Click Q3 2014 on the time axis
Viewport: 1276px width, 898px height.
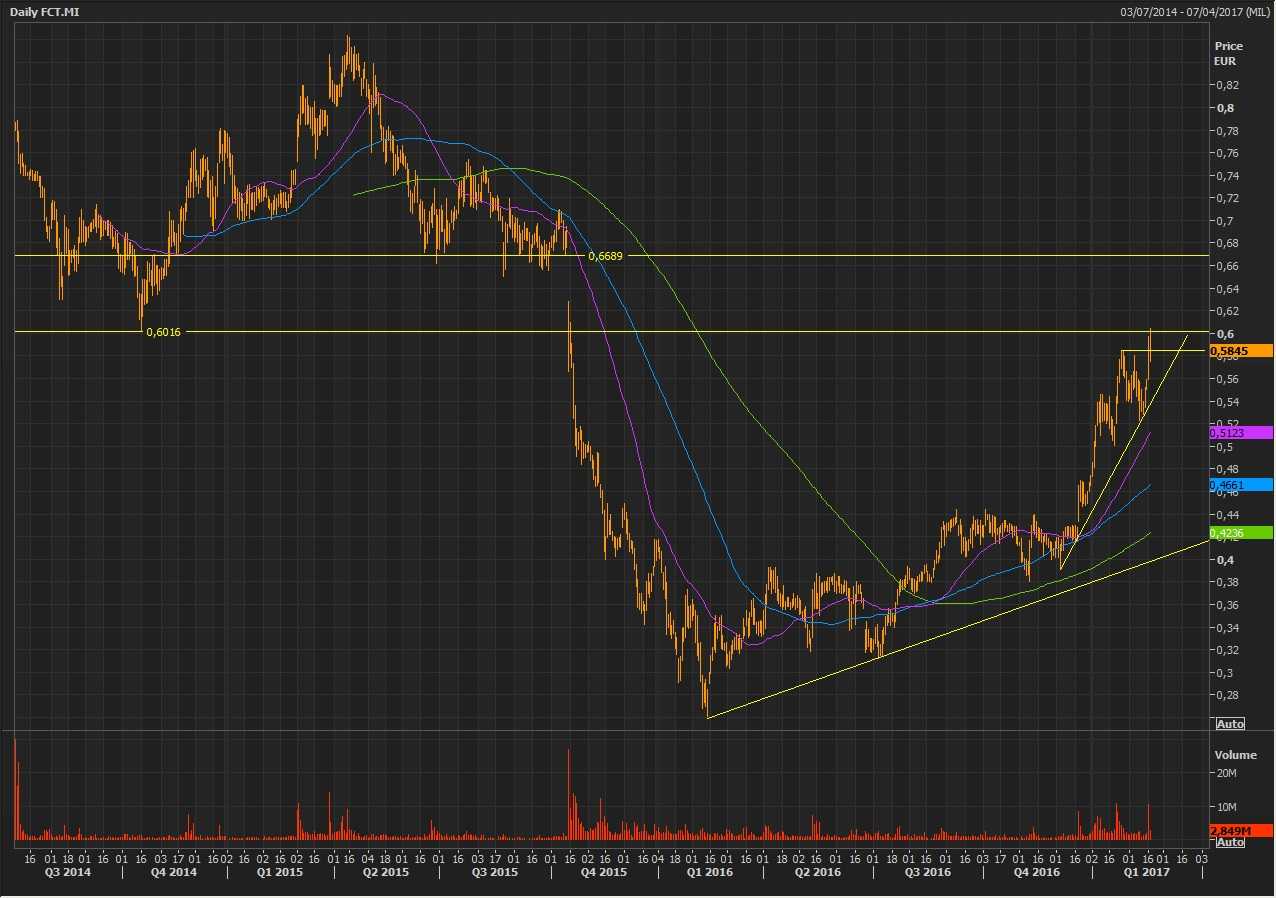tap(68, 872)
